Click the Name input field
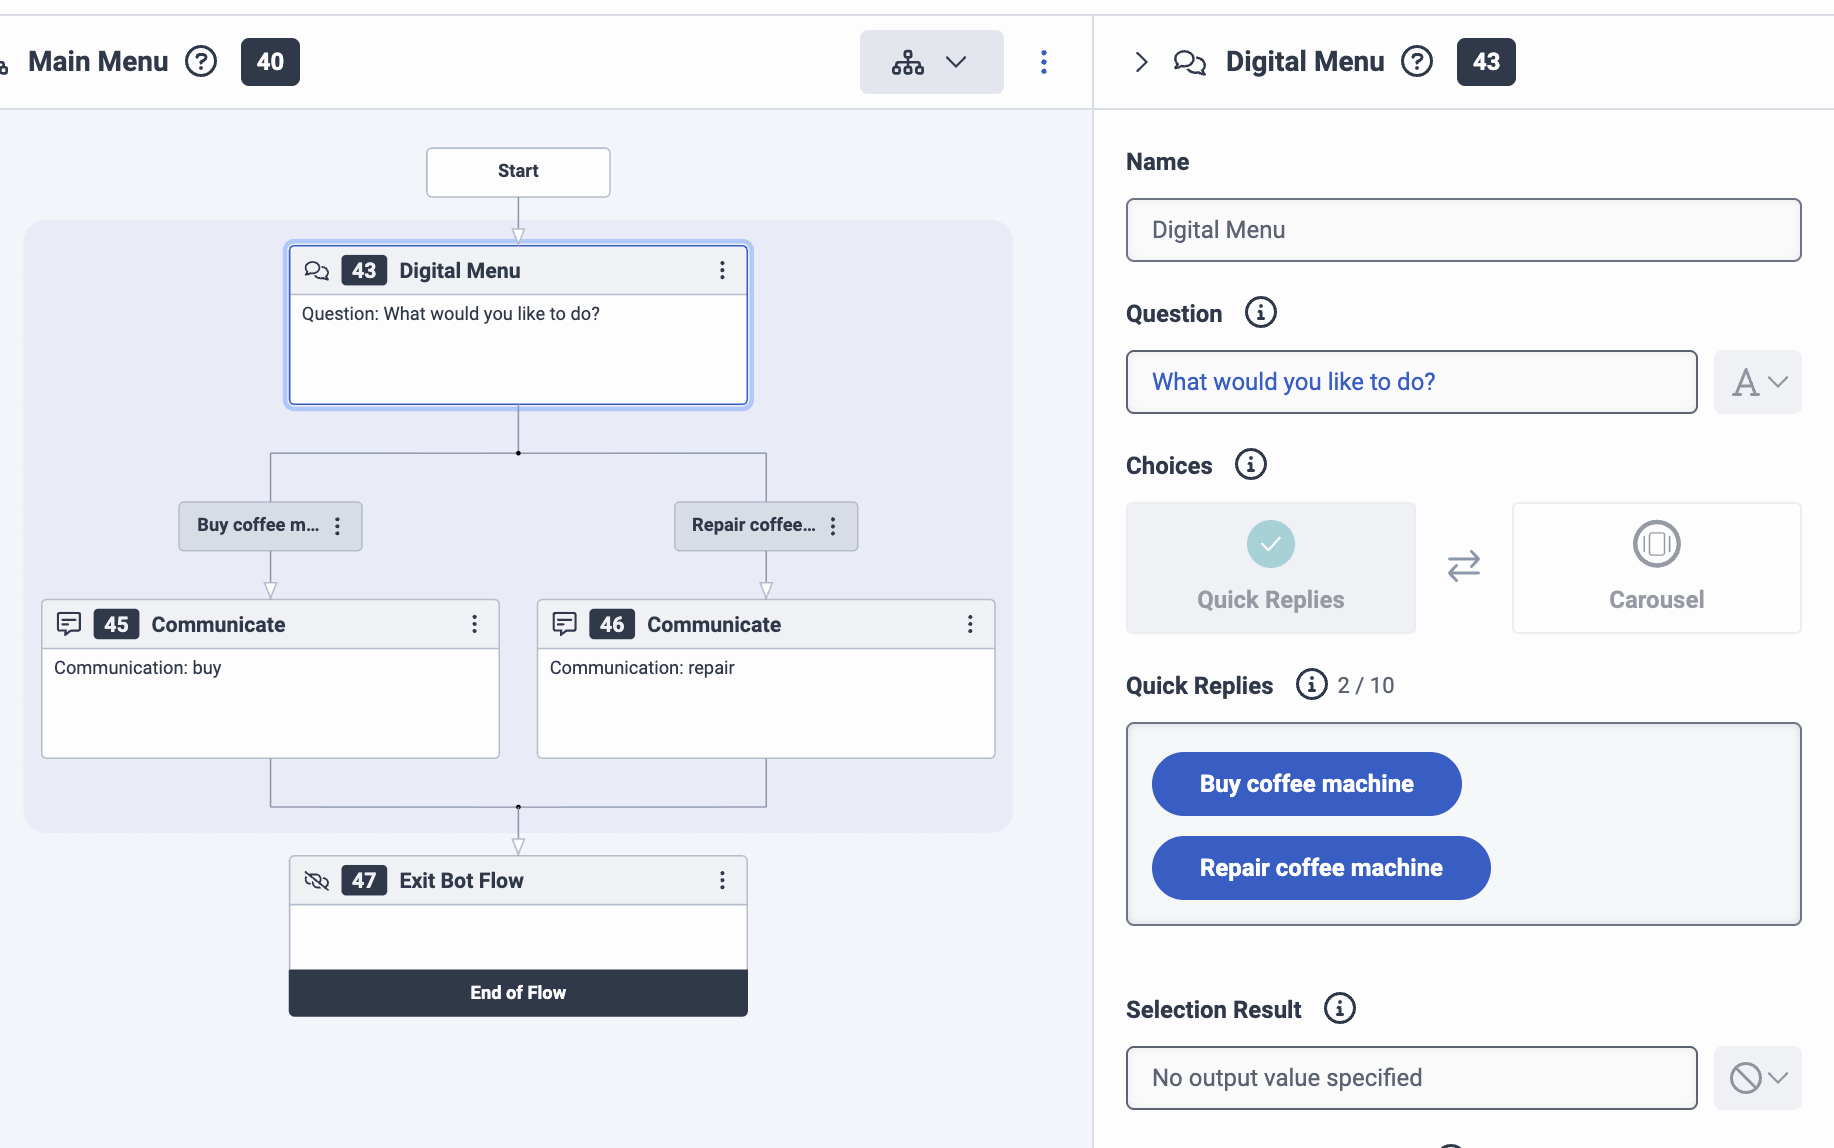Viewport: 1834px width, 1148px height. click(1463, 230)
